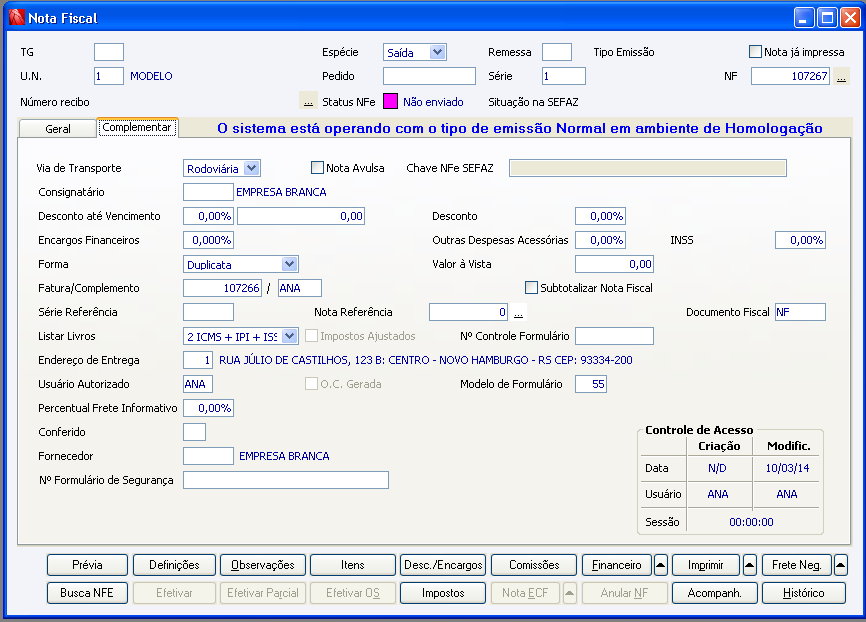Click the modification date 10/03/14
Image resolution: width=866 pixels, height=622 pixels.
[x=787, y=468]
